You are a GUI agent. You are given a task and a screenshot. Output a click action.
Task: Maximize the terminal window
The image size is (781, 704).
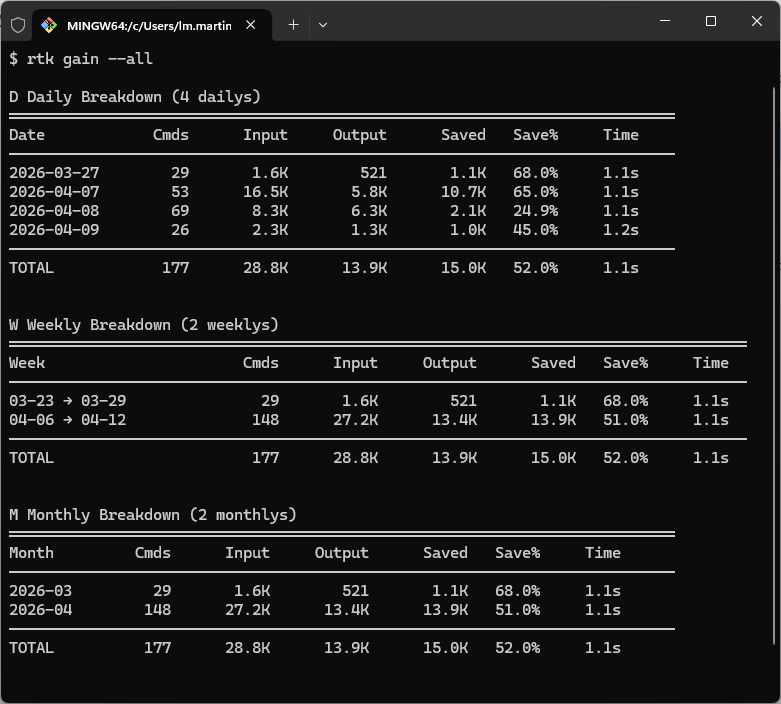click(710, 21)
